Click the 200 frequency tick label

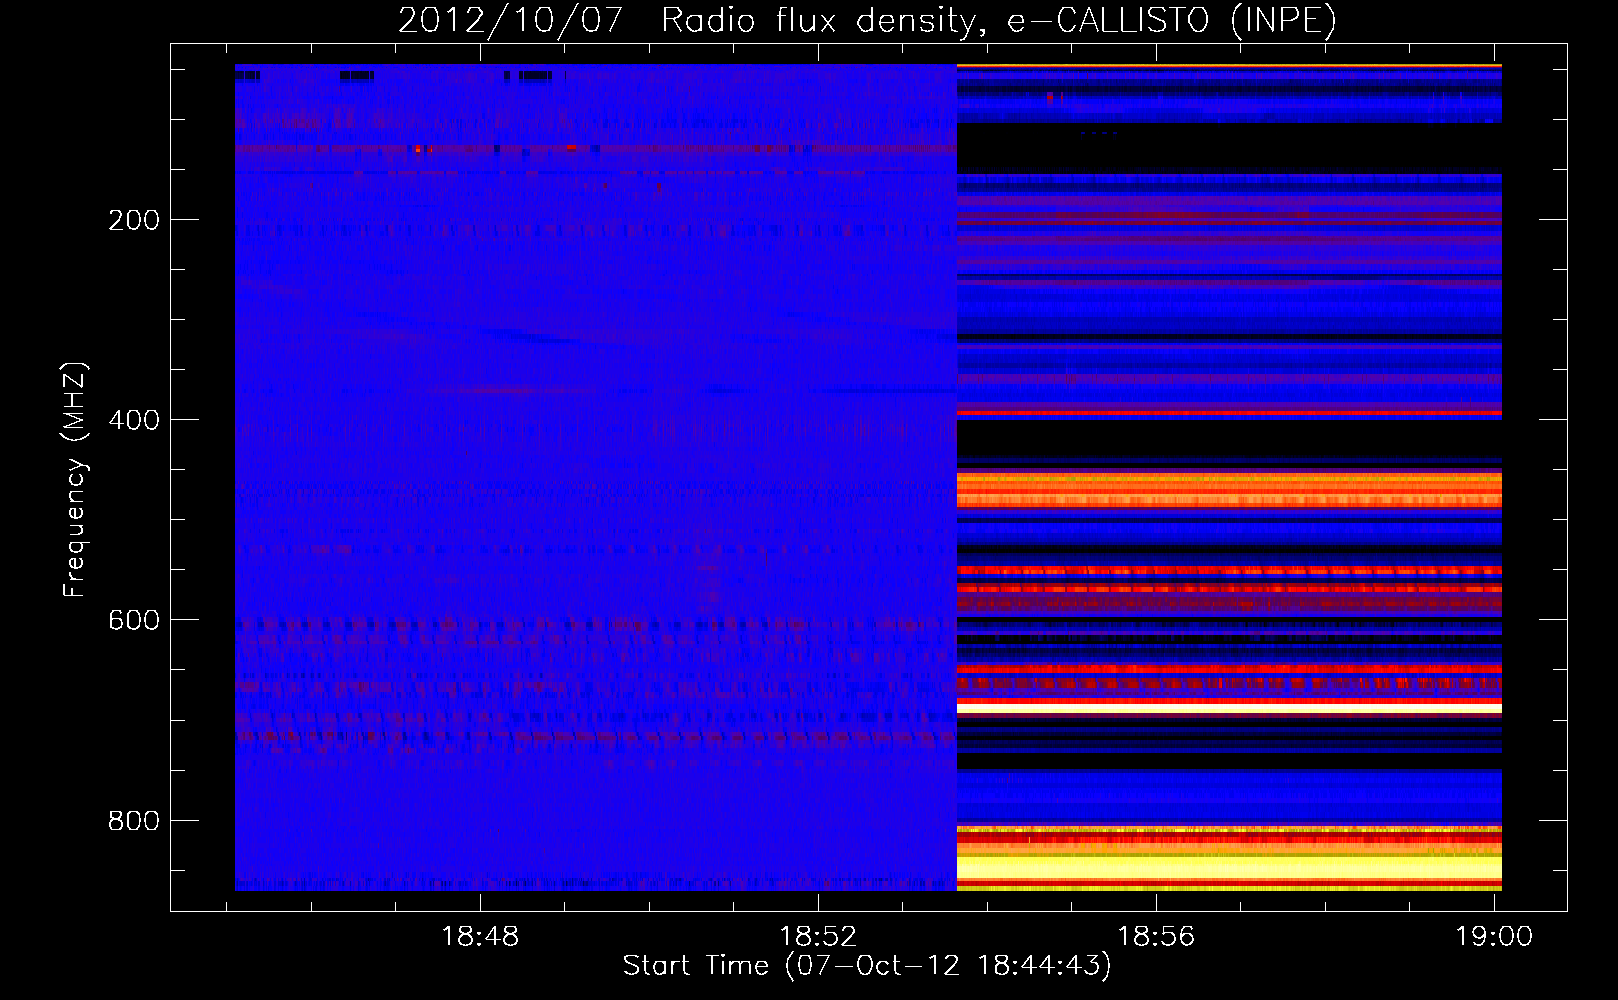(134, 220)
